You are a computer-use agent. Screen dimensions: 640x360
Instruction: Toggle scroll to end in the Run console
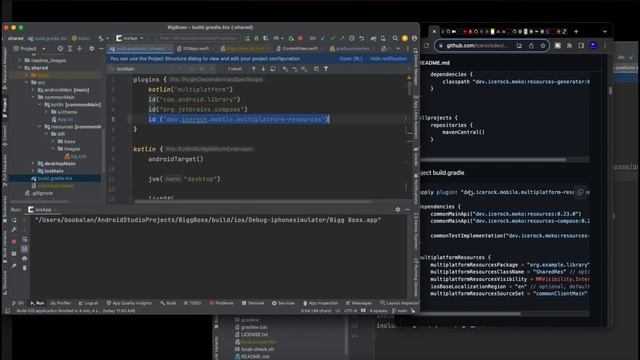(24, 249)
